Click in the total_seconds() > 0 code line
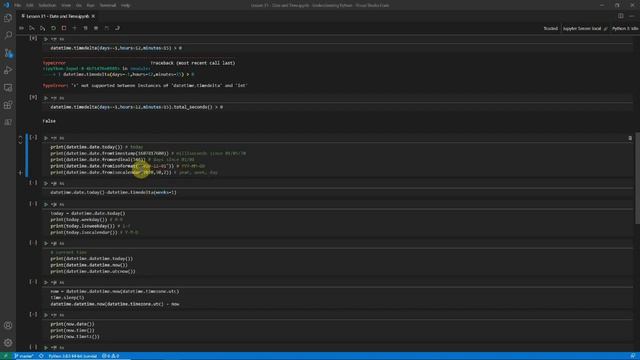Screen dimensions: 640x360 tap(136, 107)
